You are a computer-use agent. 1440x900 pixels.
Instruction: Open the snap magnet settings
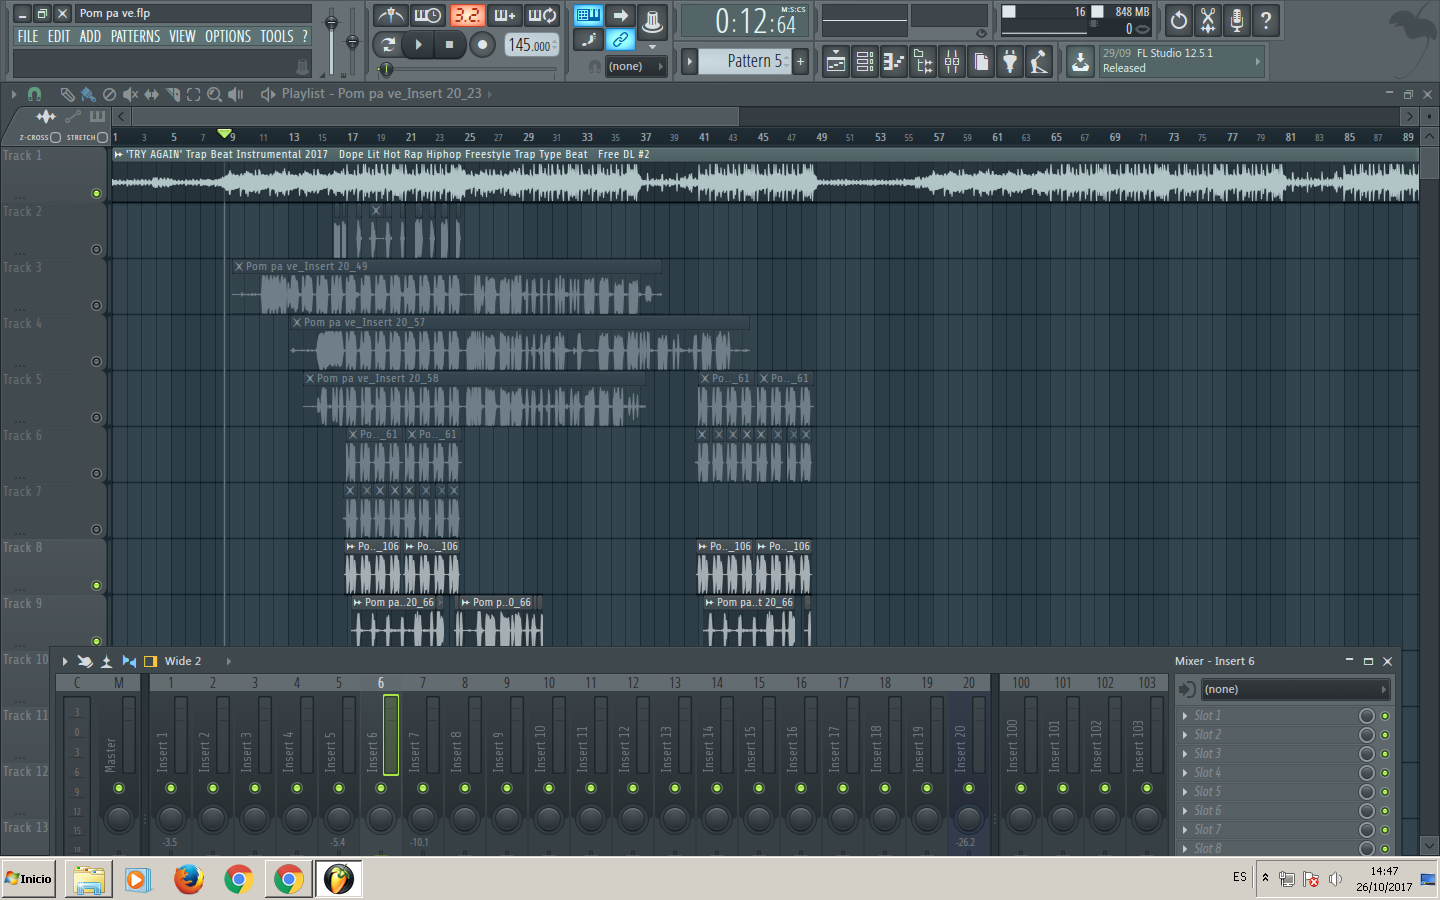pos(33,94)
